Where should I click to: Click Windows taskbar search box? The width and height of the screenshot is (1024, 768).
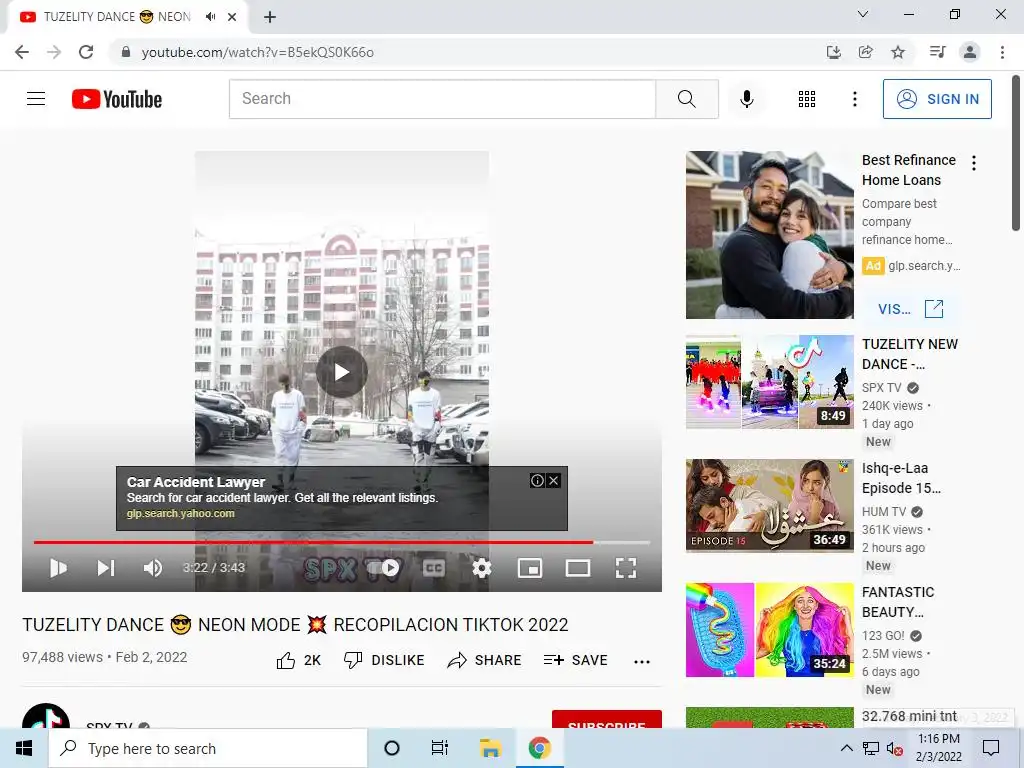(x=208, y=748)
